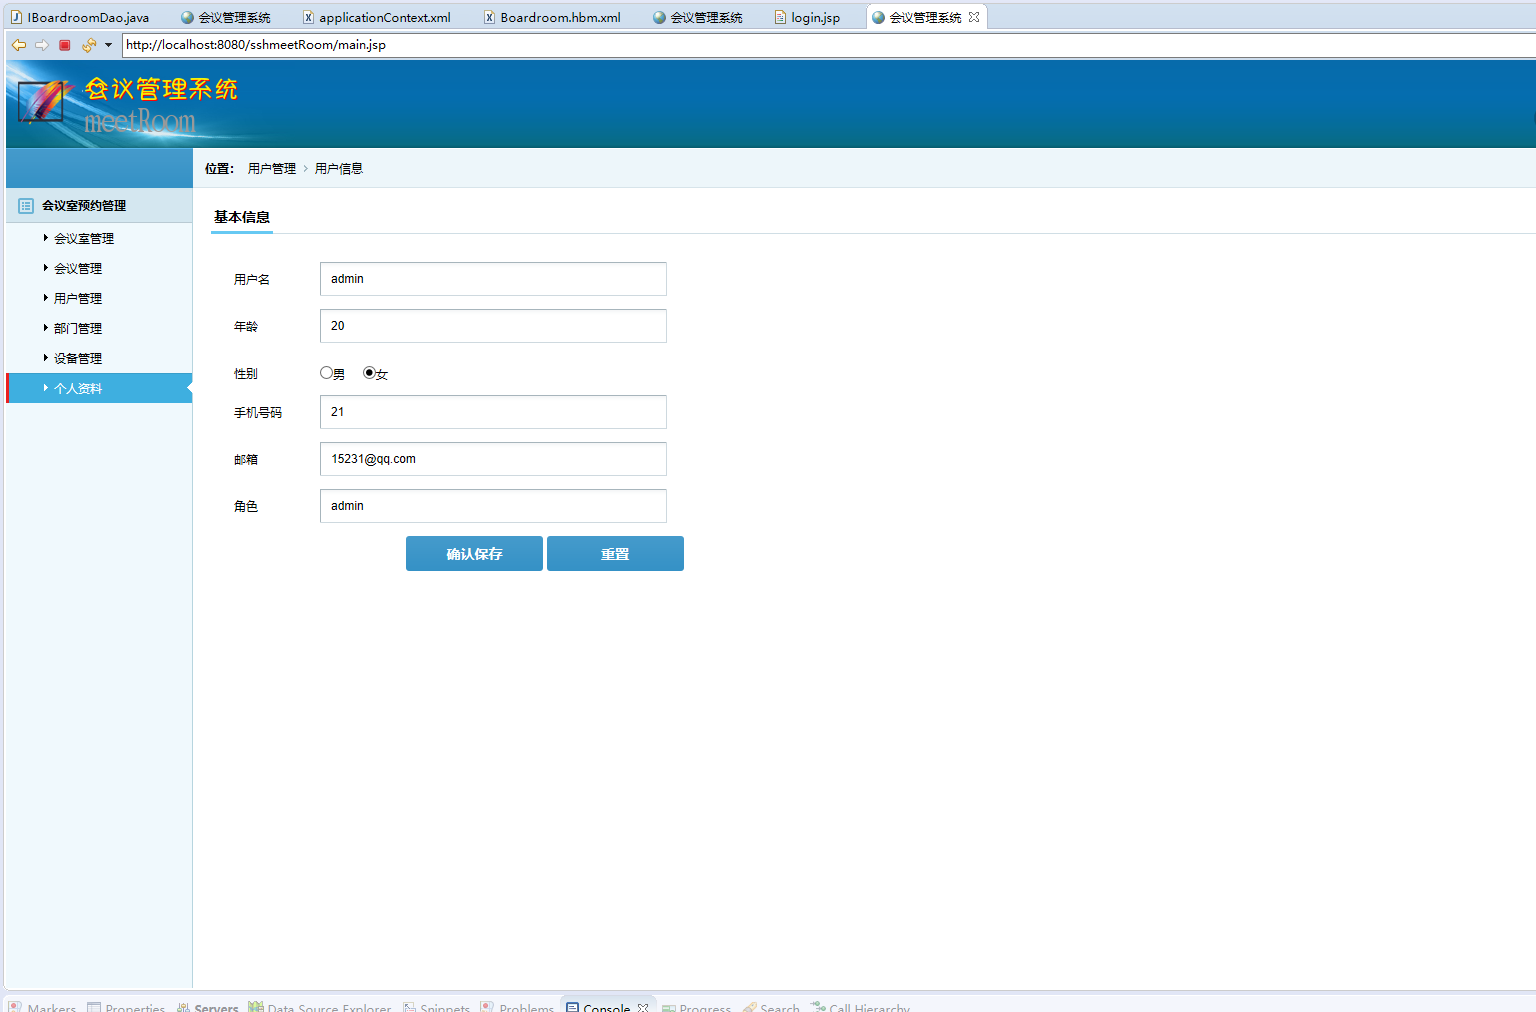Open the dropdown arrow beside the refresh icon

click(x=108, y=45)
